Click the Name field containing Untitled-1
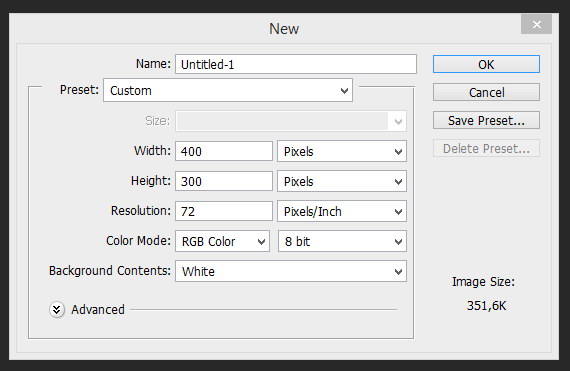 click(296, 64)
